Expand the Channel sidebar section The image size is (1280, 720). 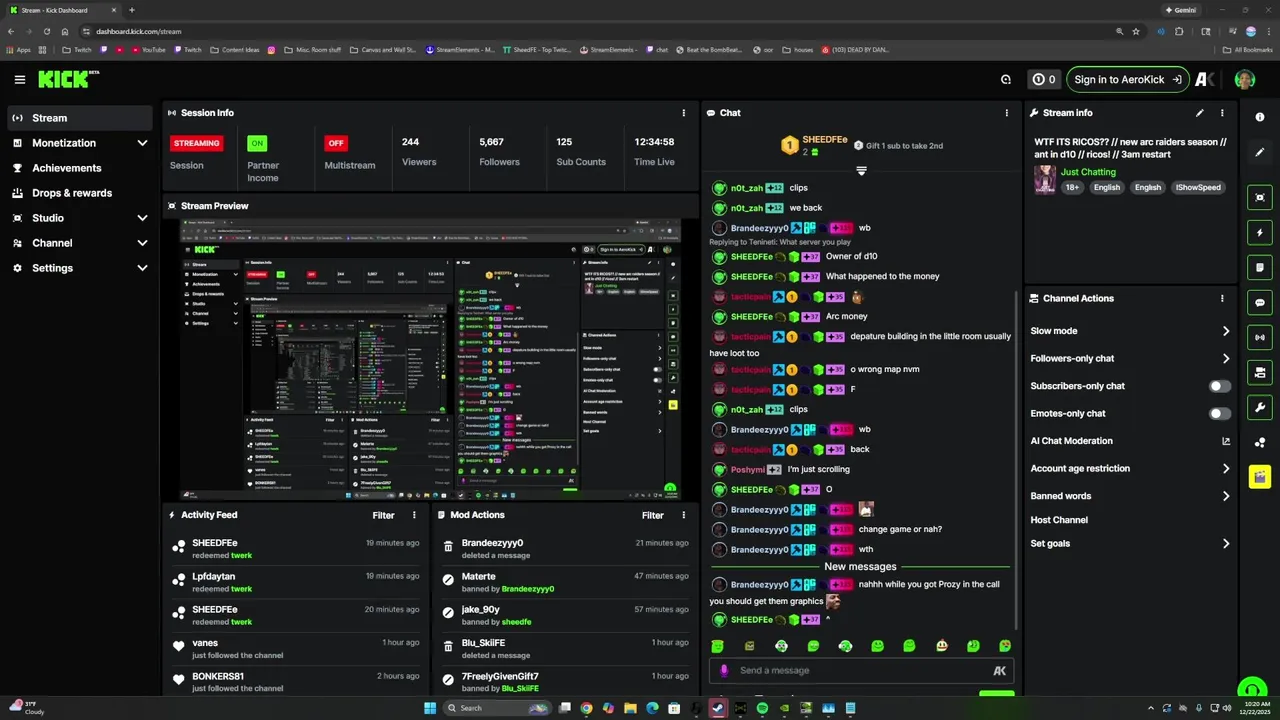(x=142, y=243)
